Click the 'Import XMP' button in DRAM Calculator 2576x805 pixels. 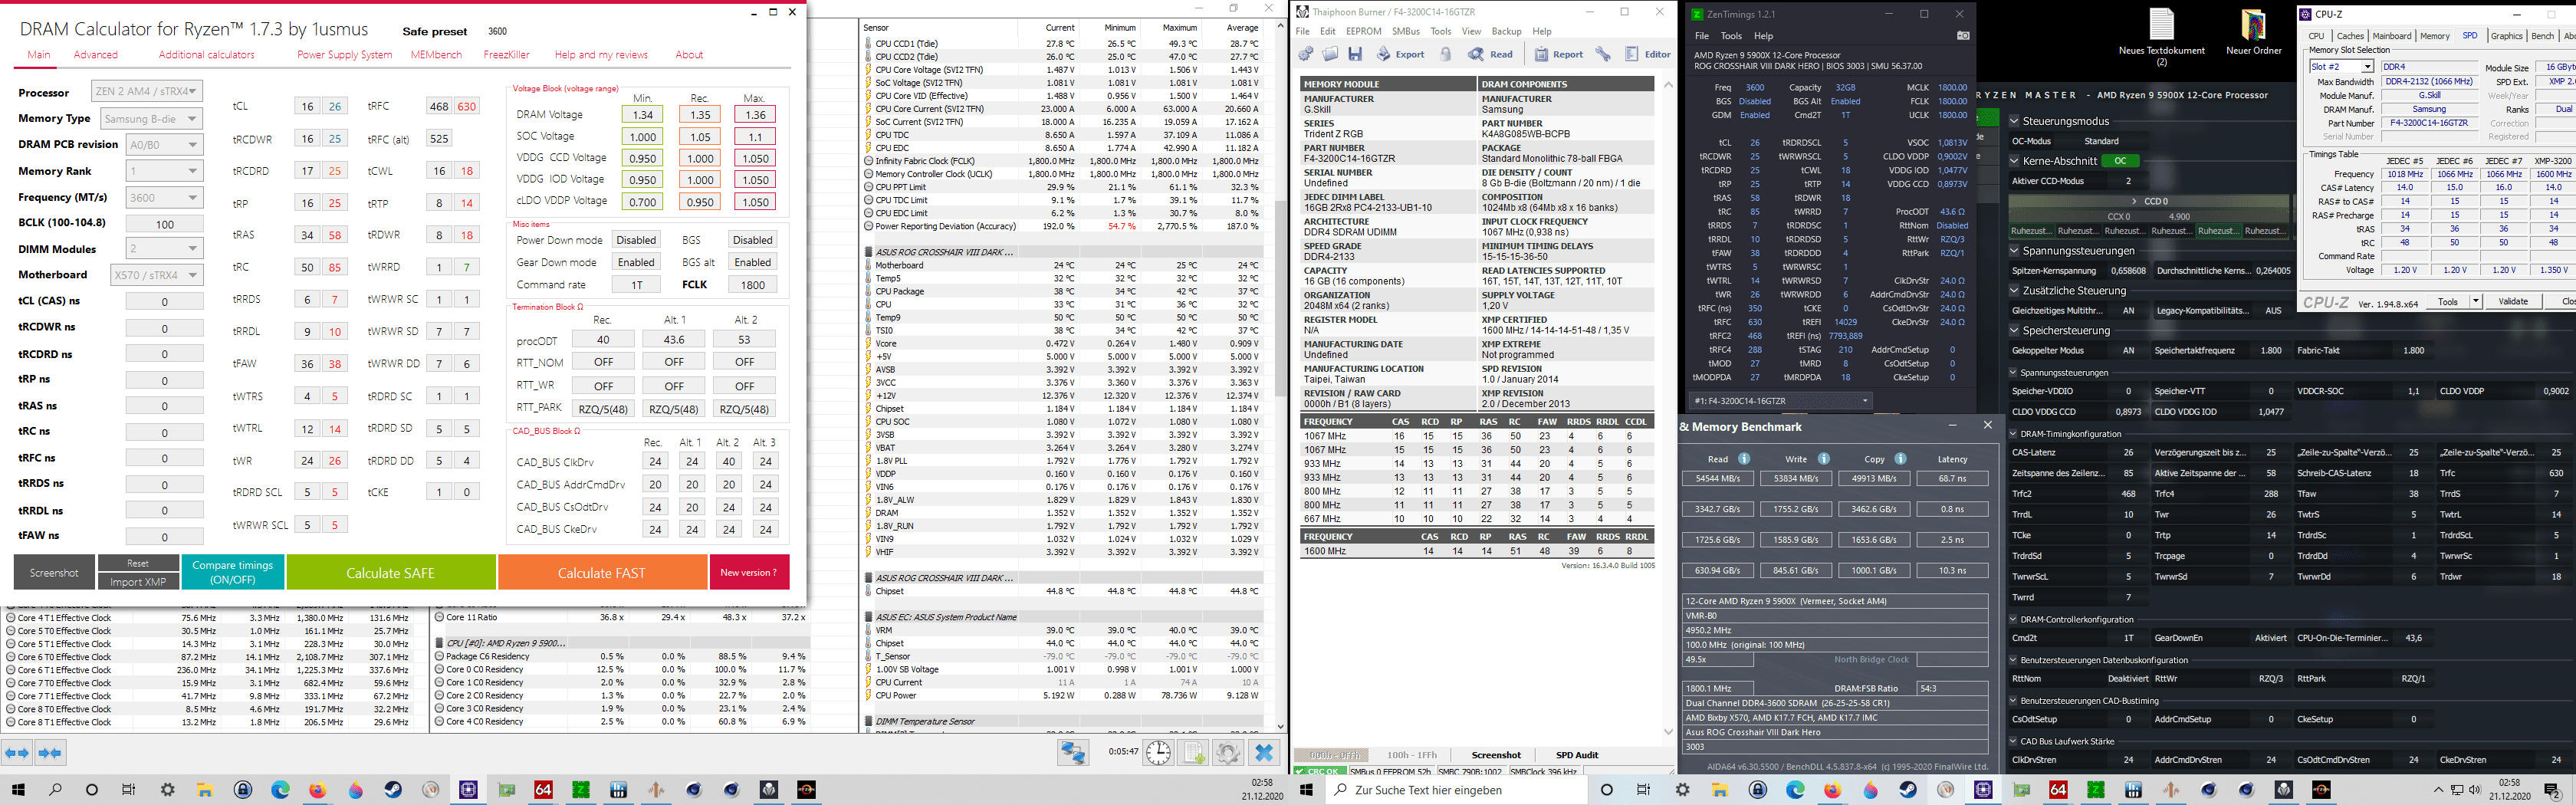[x=138, y=581]
